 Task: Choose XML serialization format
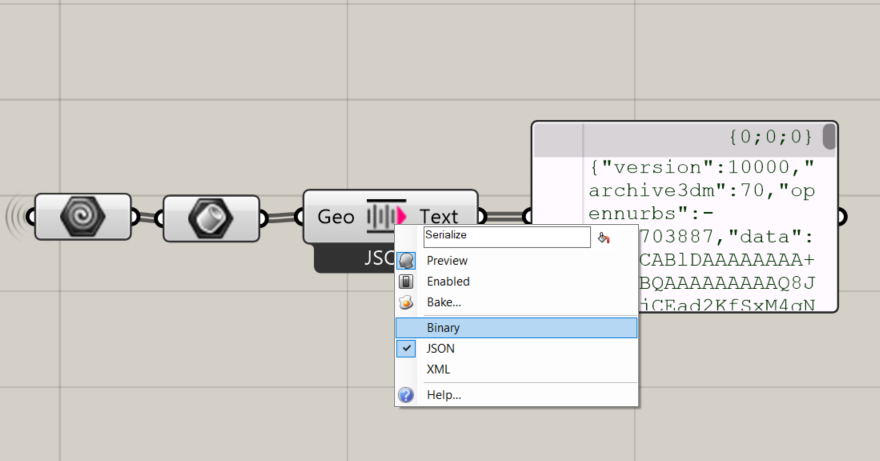[x=516, y=369]
